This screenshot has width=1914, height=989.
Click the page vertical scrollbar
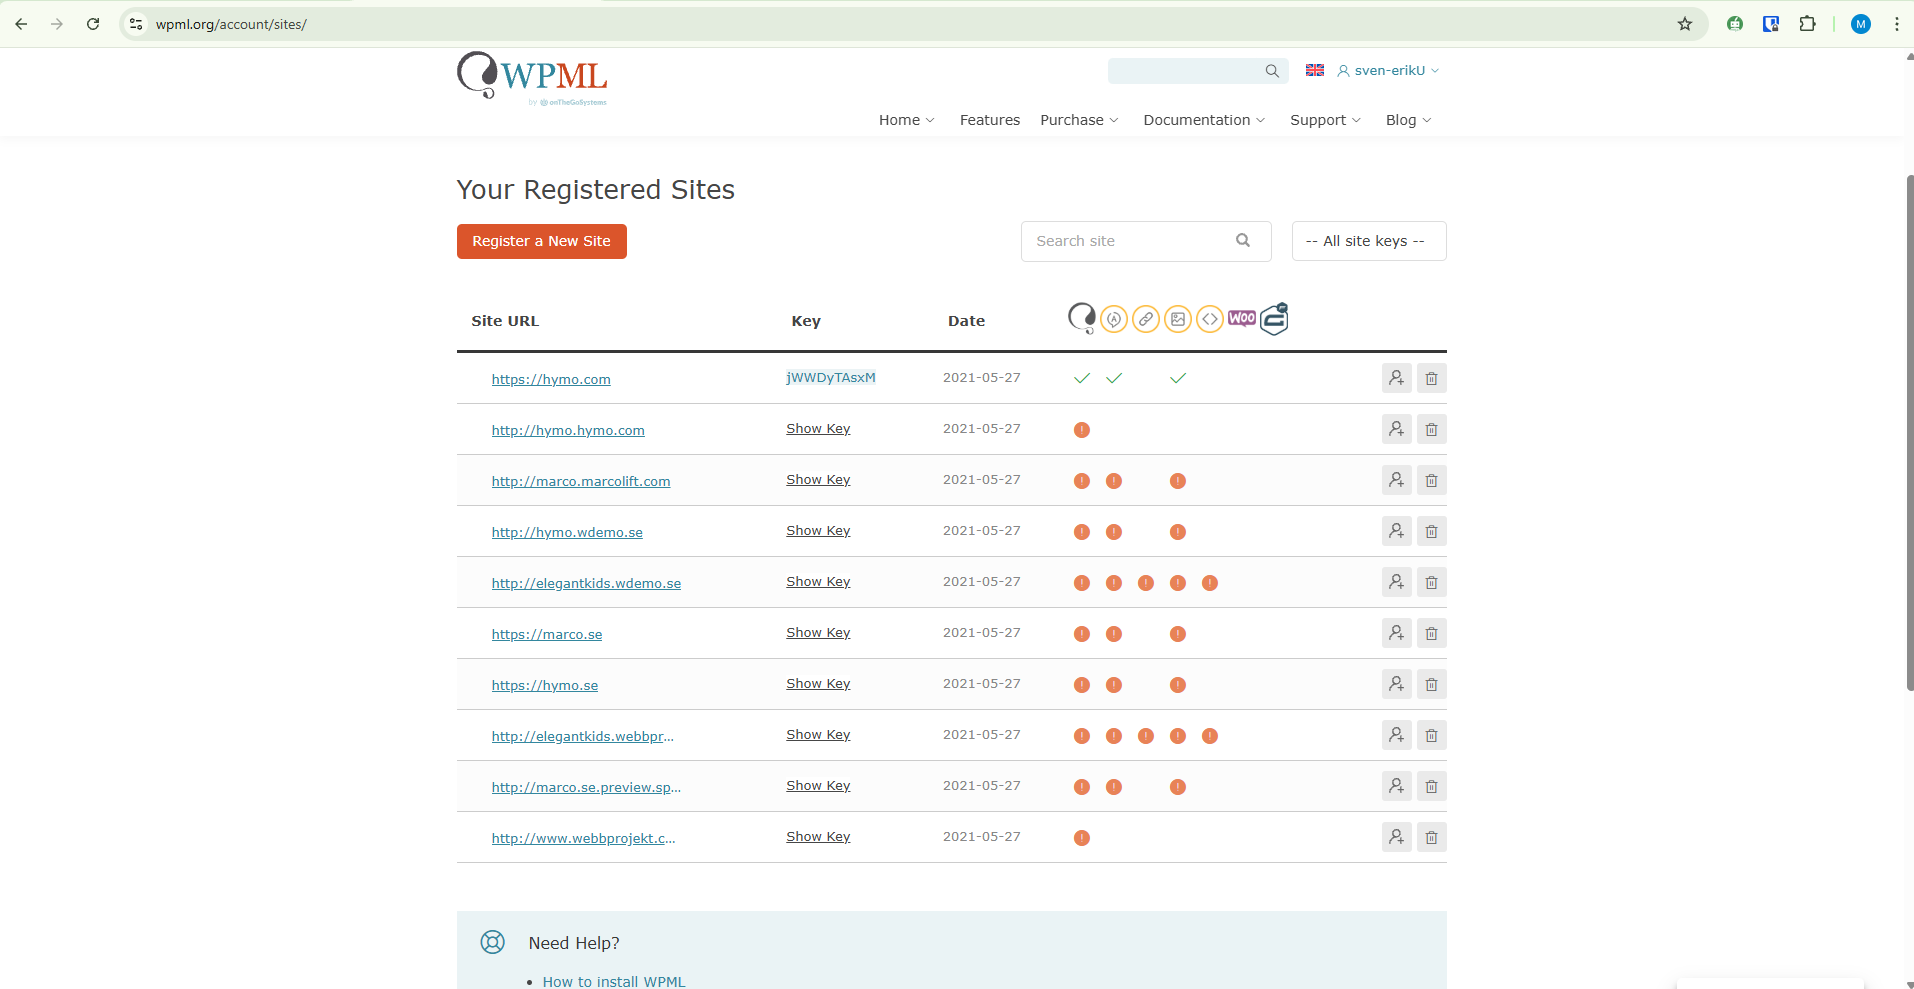1909,432
